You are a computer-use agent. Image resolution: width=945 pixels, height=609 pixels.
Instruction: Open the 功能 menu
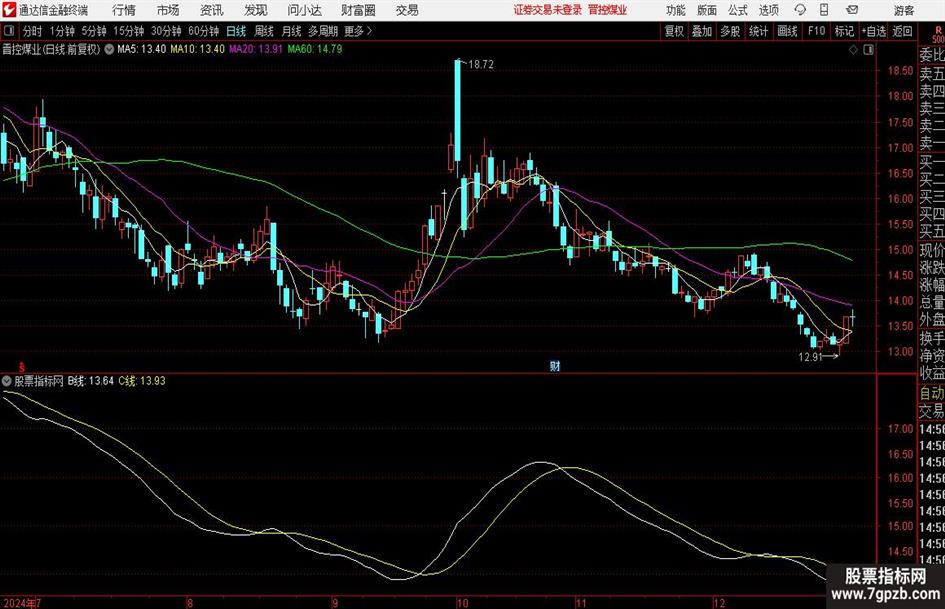tap(676, 10)
